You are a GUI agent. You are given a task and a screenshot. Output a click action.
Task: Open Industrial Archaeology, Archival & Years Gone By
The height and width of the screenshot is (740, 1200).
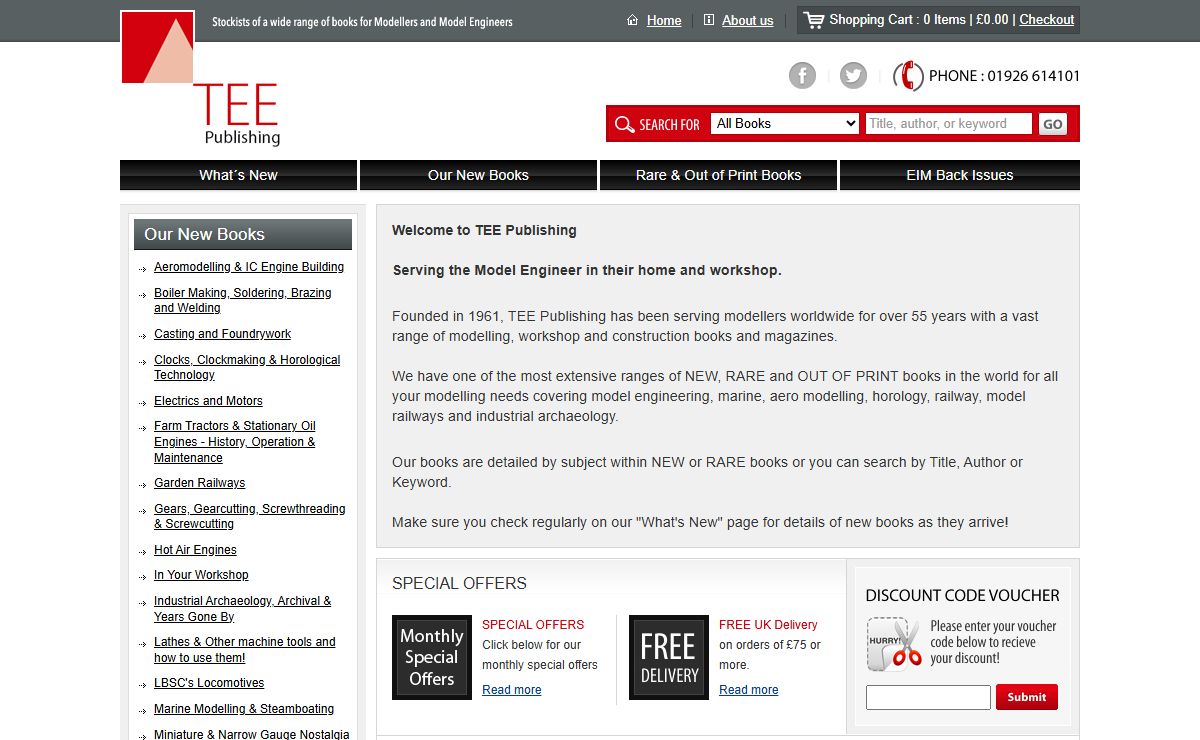pyautogui.click(x=242, y=609)
